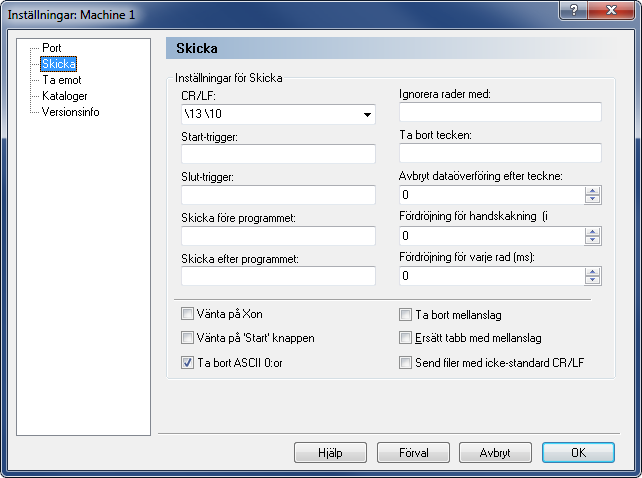Click the Hjälp button

[330, 453]
